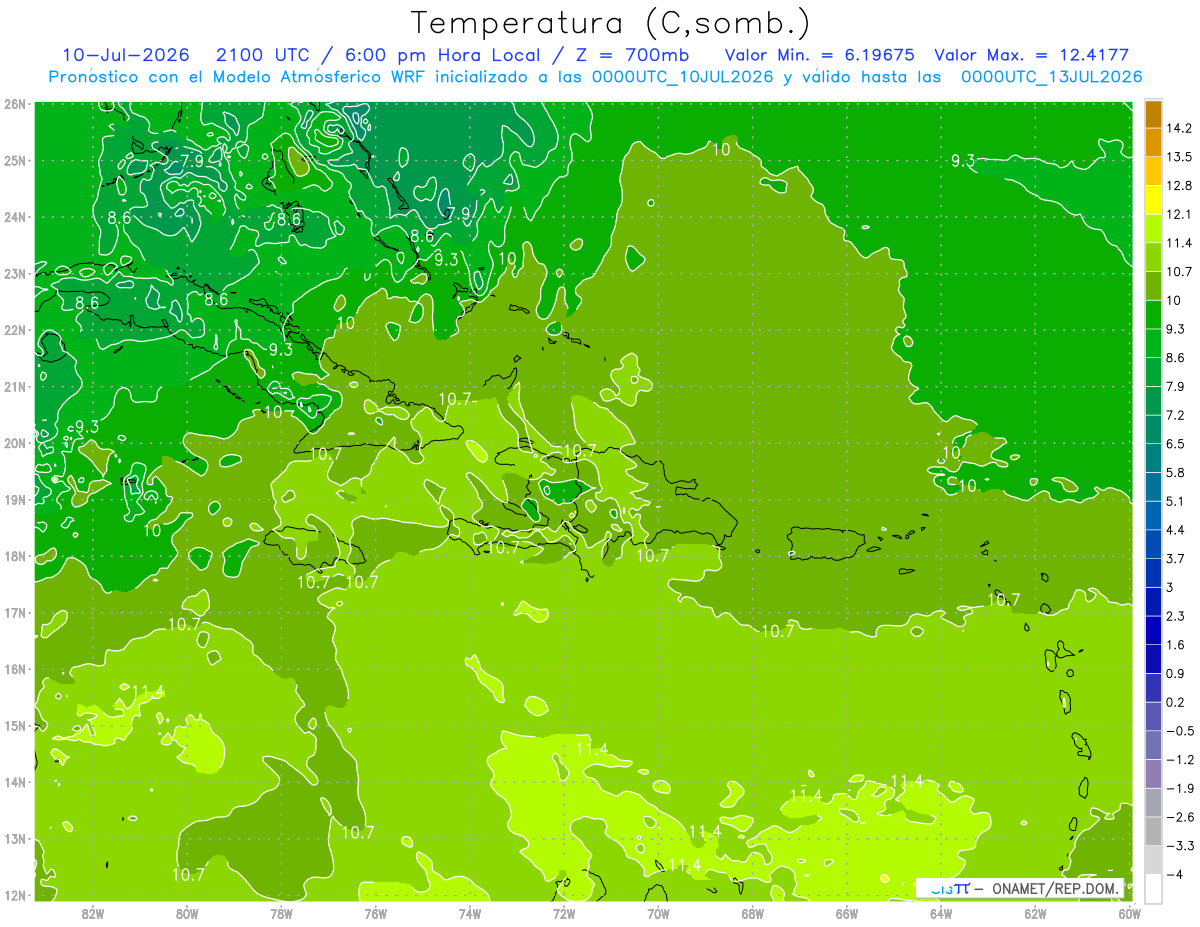Click the top orange-brown swatch above 14.2
The height and width of the screenshot is (927, 1200).
click(x=1153, y=114)
